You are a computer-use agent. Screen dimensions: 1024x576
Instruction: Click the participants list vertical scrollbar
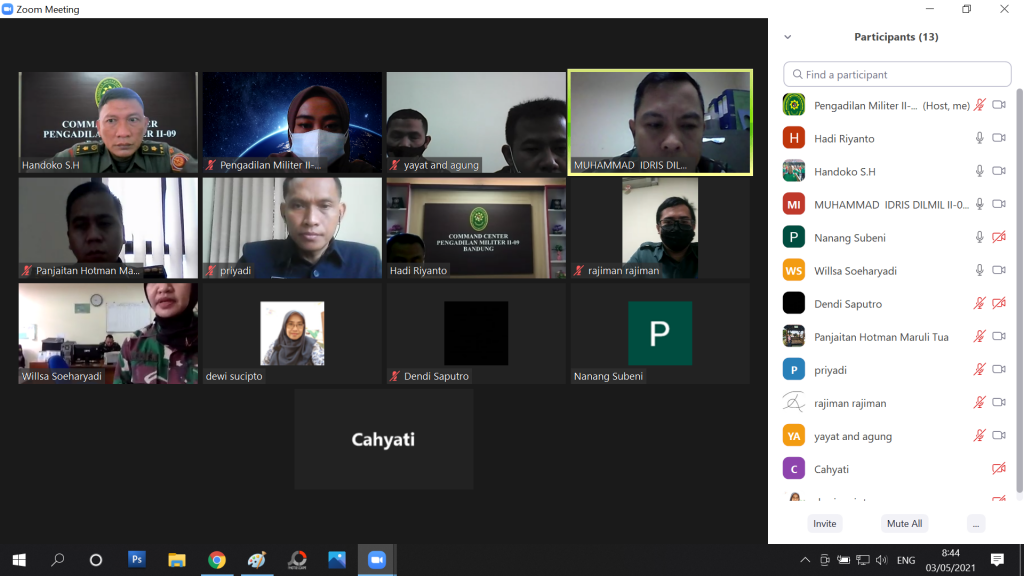(x=1019, y=290)
